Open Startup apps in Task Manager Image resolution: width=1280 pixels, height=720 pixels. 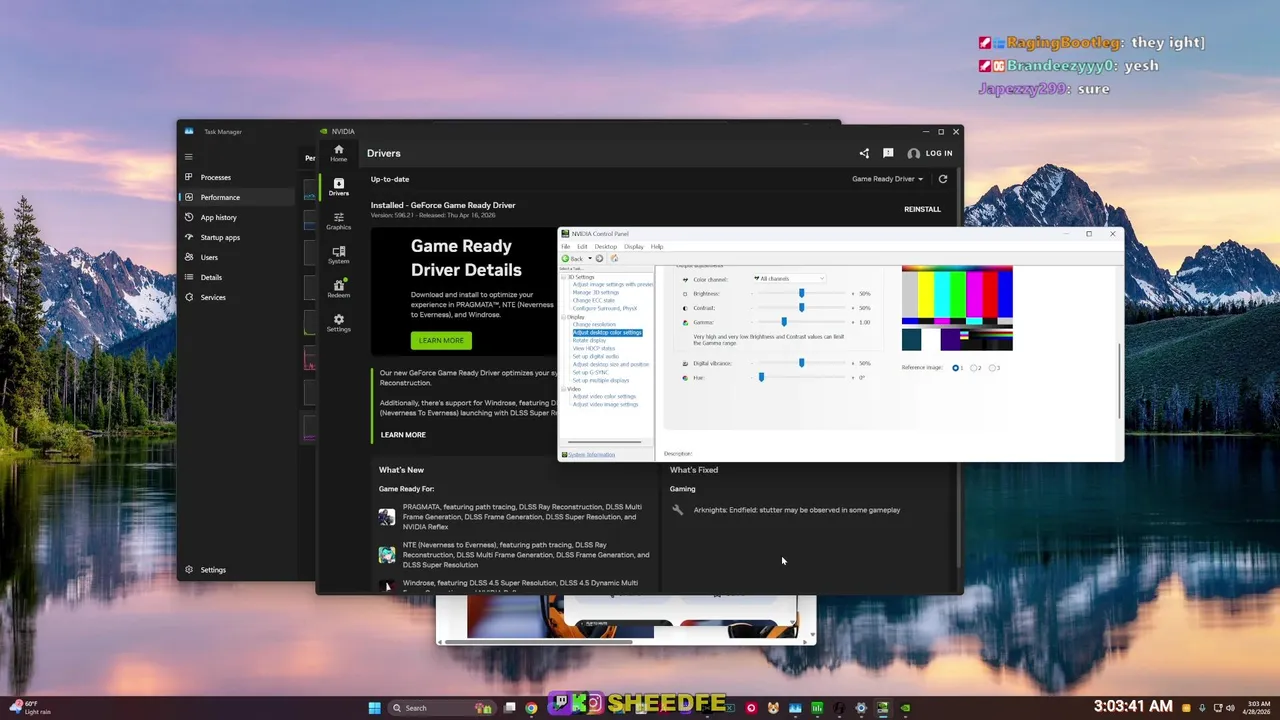[238, 237]
